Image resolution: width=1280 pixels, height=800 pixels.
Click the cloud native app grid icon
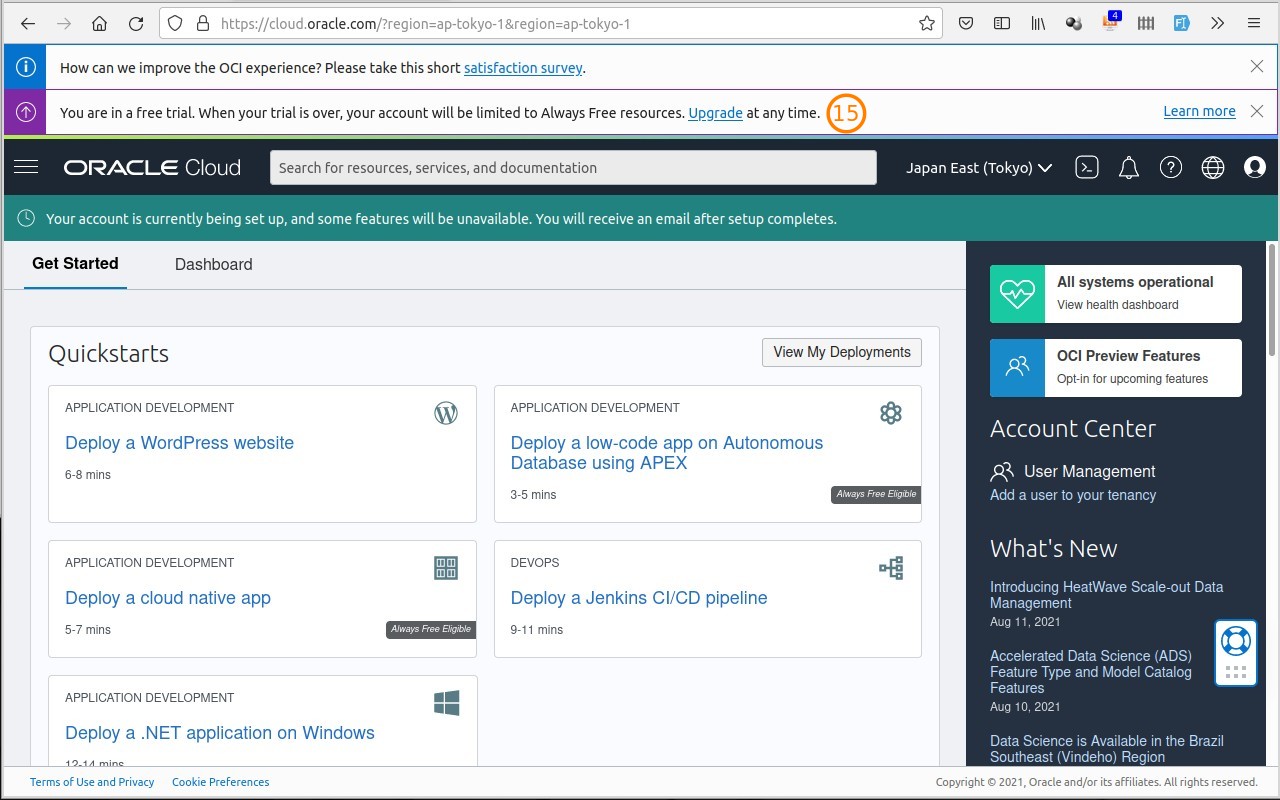click(446, 568)
